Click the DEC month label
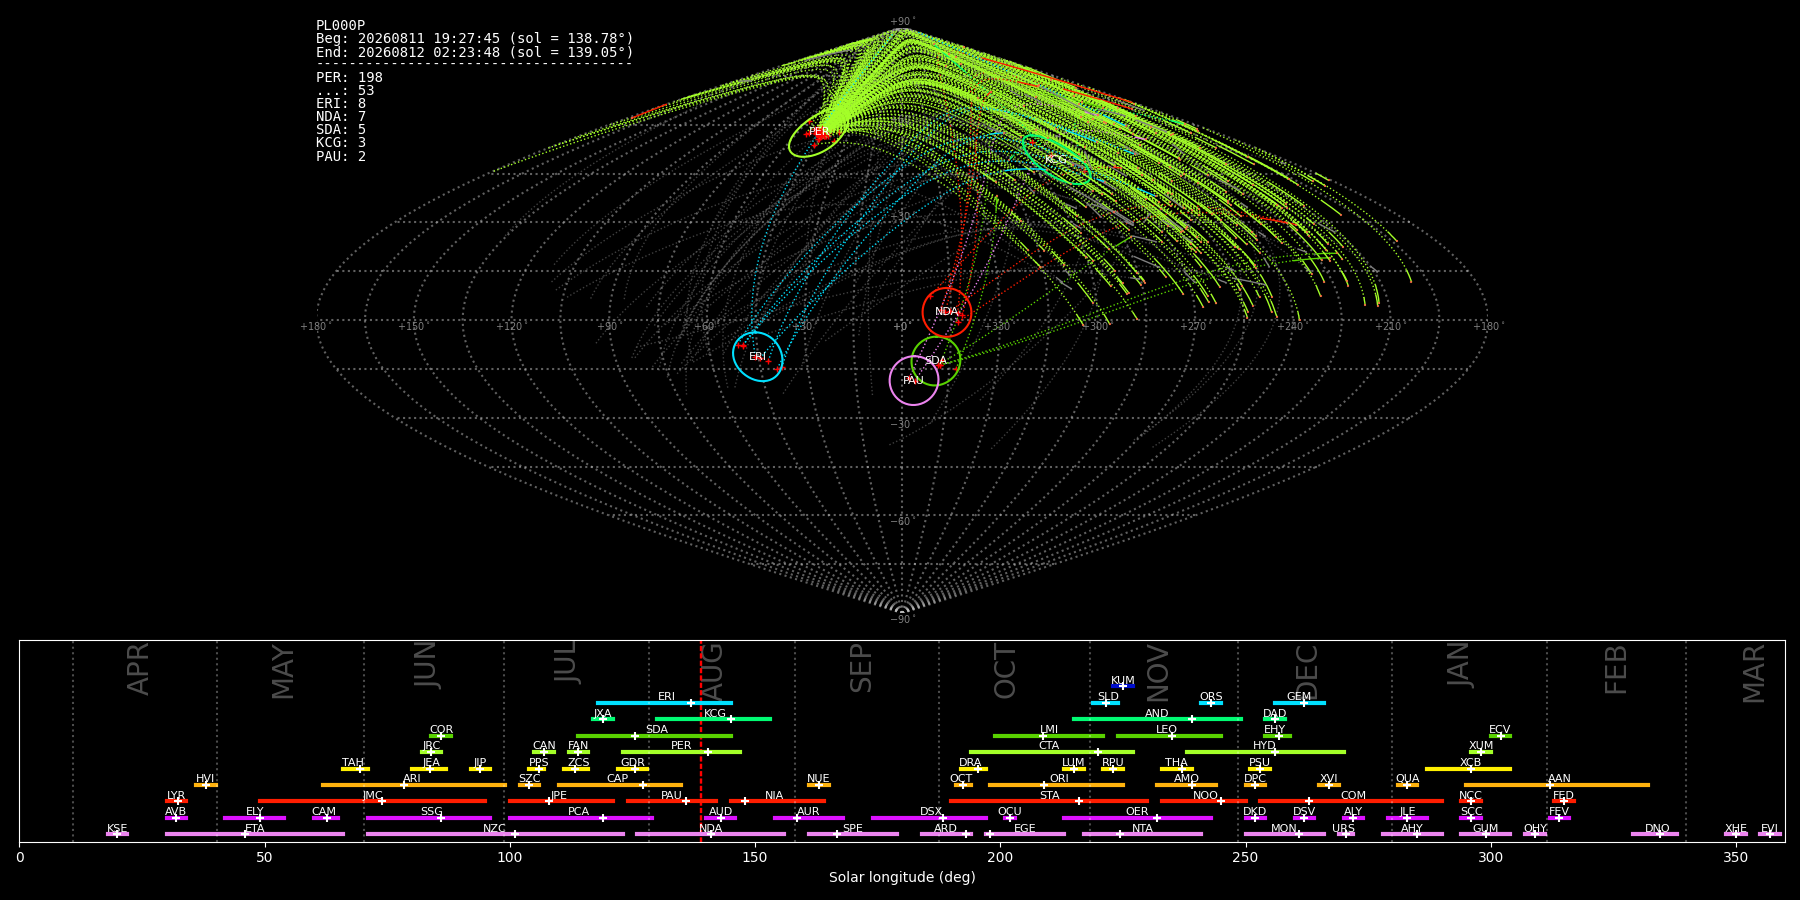 pyautogui.click(x=1307, y=671)
